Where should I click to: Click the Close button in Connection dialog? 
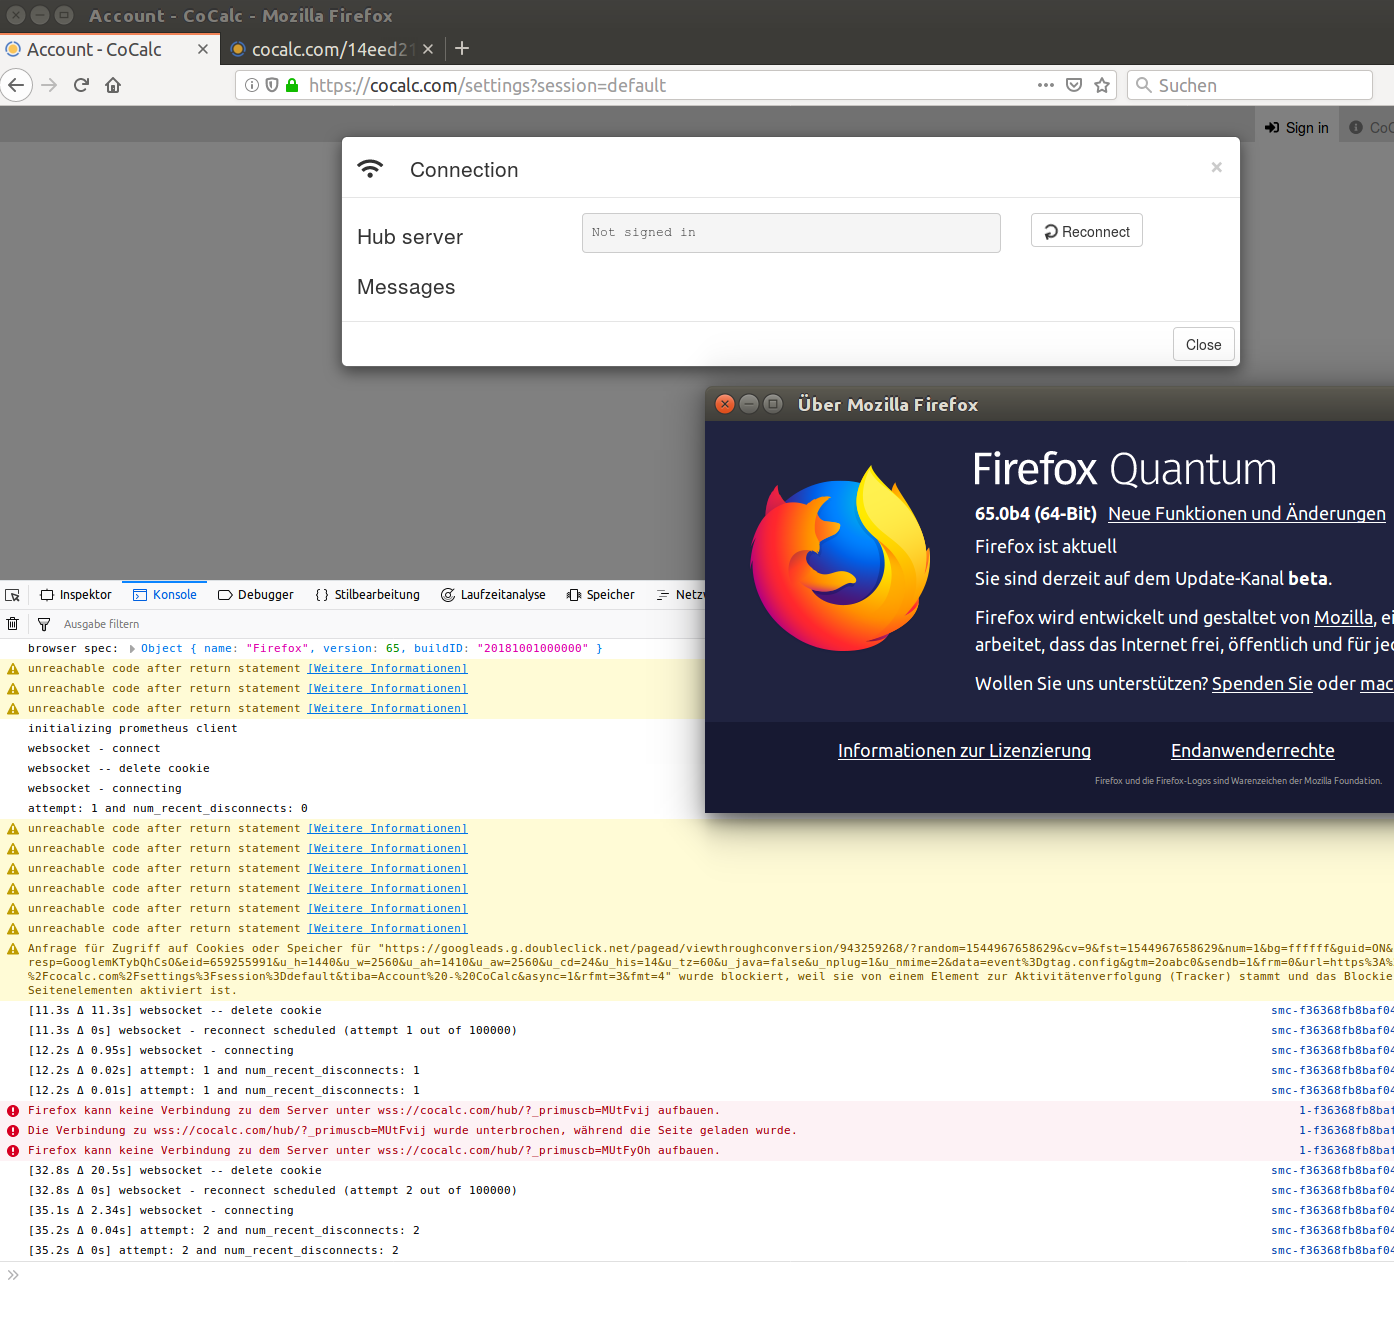pyautogui.click(x=1204, y=344)
